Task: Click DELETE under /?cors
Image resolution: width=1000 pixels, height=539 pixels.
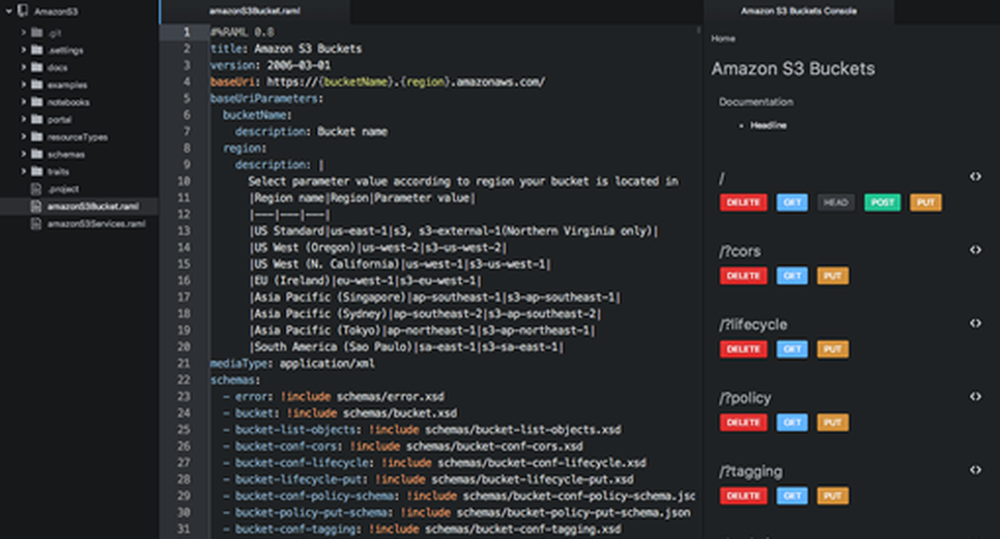Action: [743, 276]
